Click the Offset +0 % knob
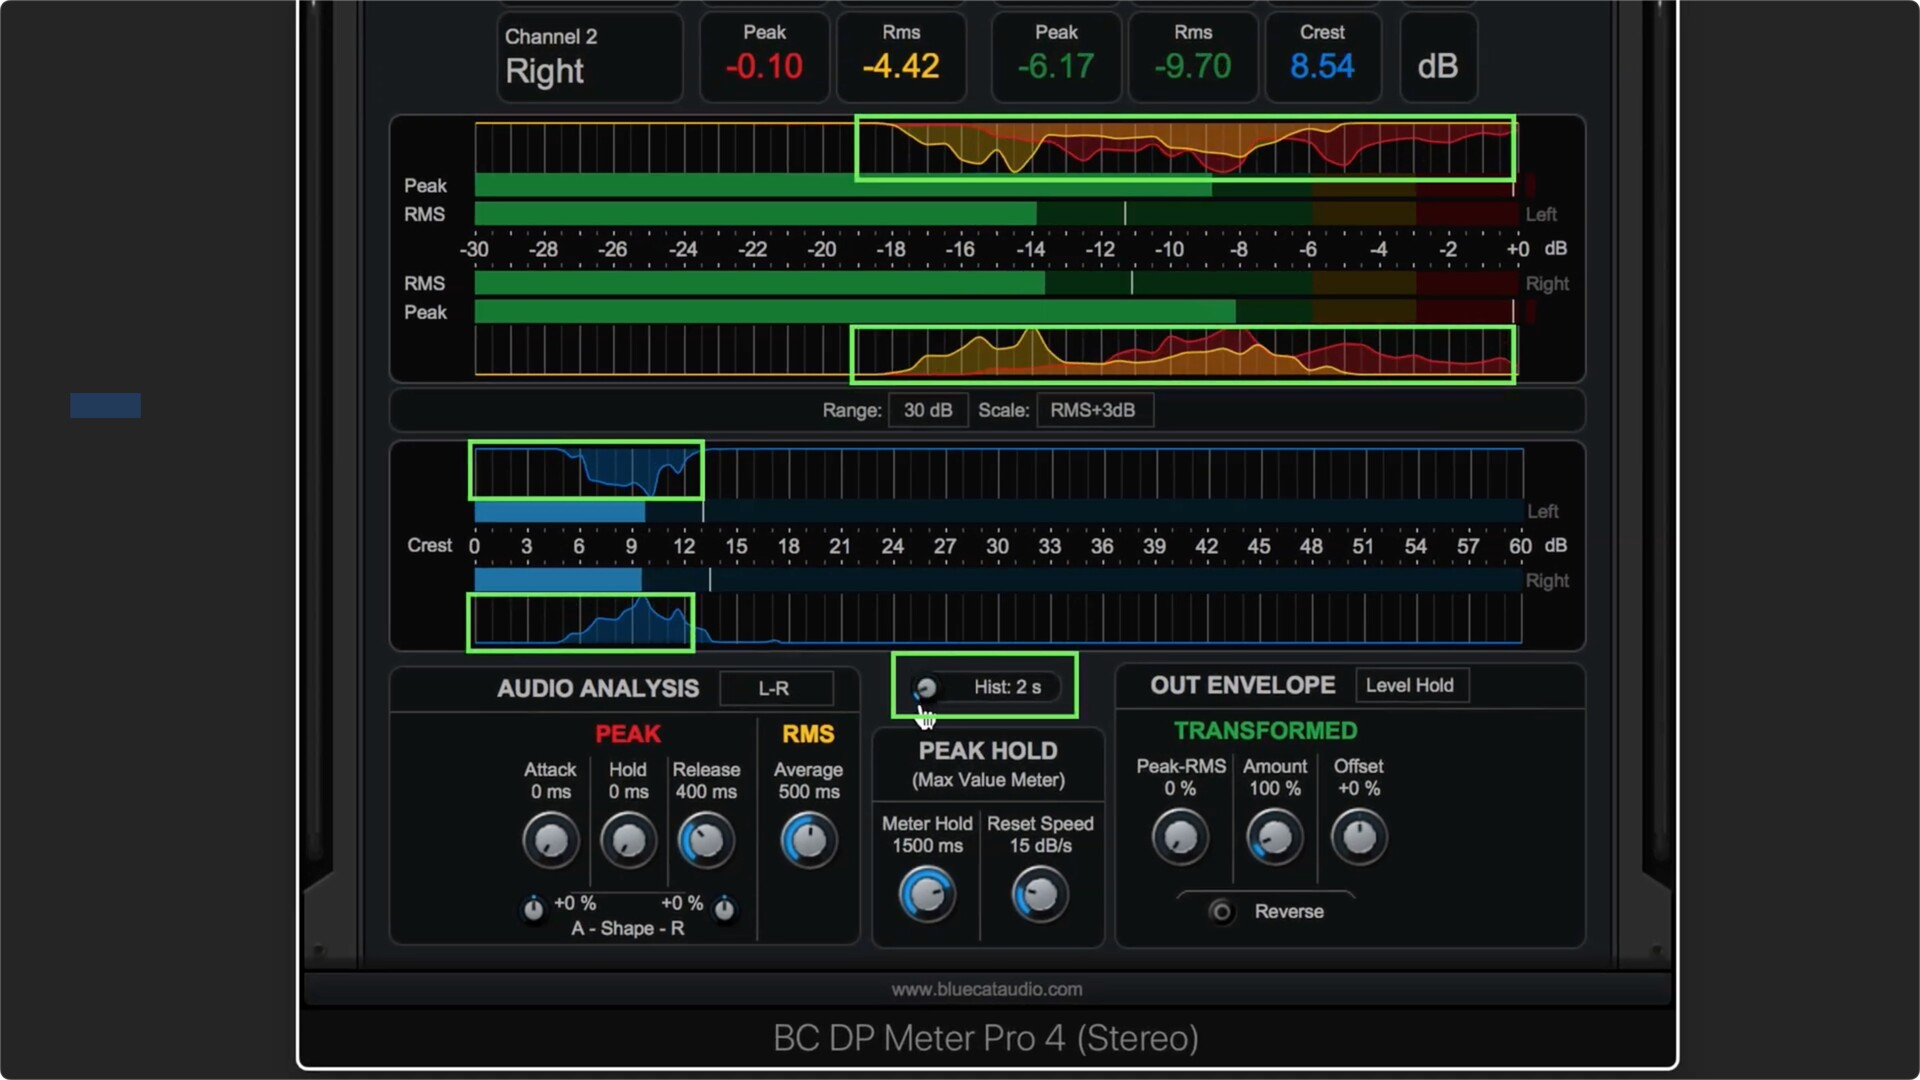The width and height of the screenshot is (1920, 1080). (1359, 837)
